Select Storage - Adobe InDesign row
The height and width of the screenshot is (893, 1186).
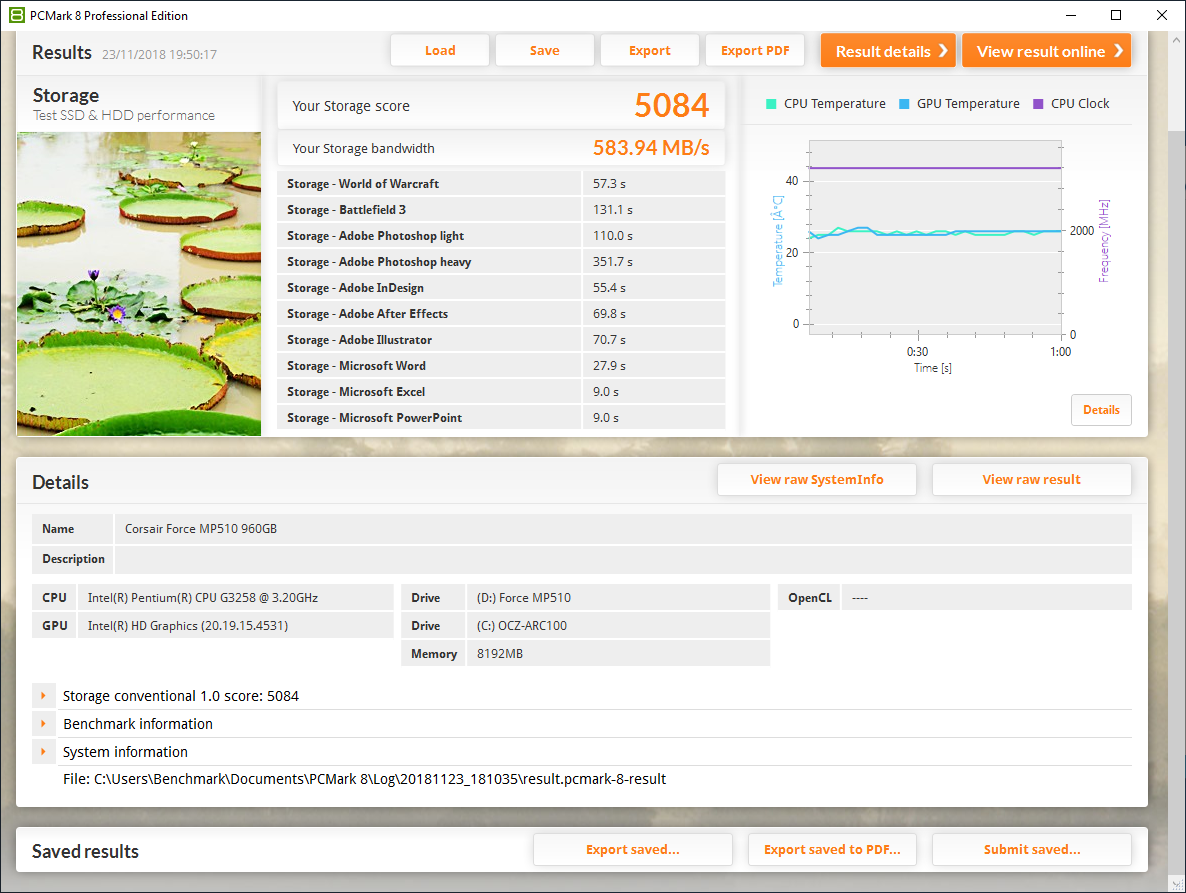(501, 288)
